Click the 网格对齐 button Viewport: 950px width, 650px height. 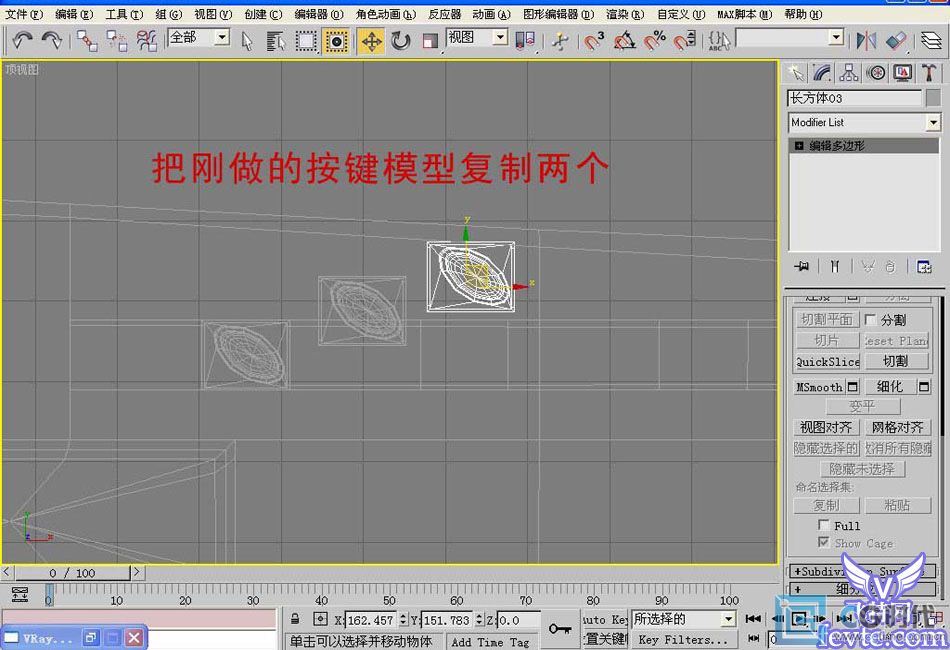tap(897, 428)
